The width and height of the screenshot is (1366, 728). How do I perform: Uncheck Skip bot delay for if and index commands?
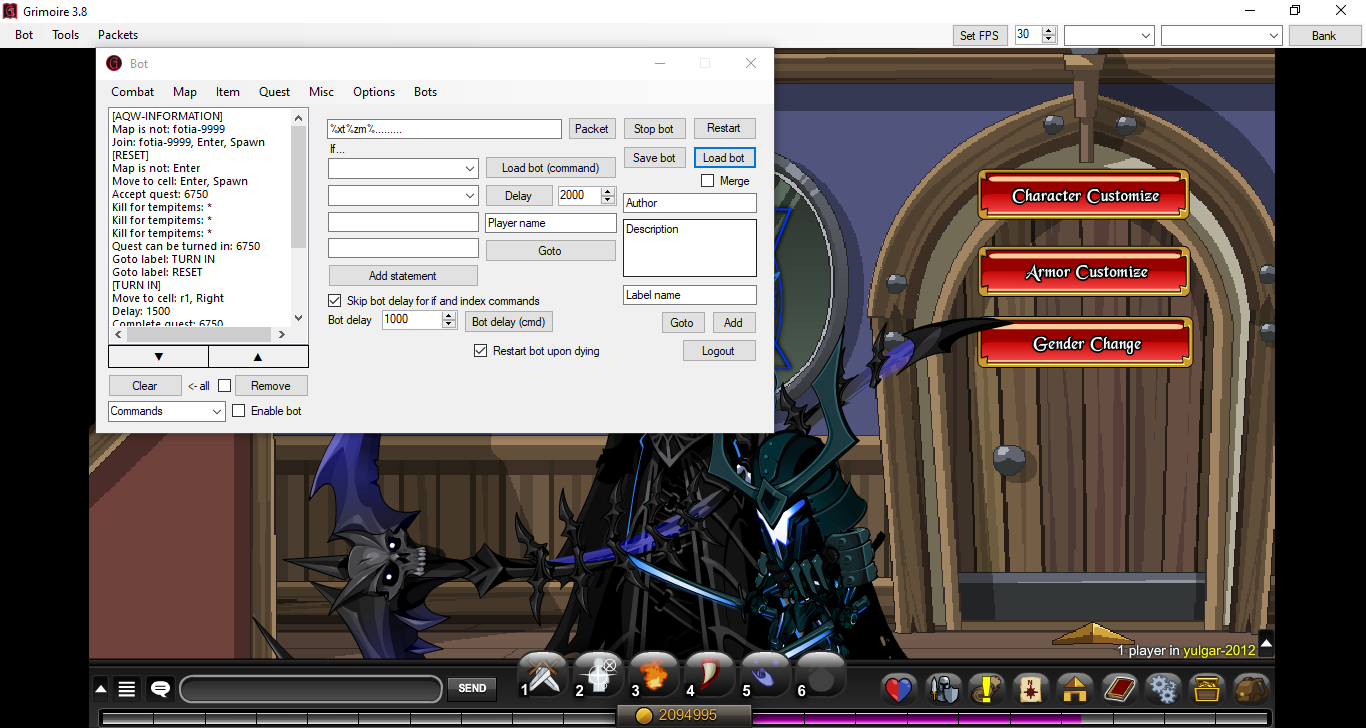pos(335,300)
